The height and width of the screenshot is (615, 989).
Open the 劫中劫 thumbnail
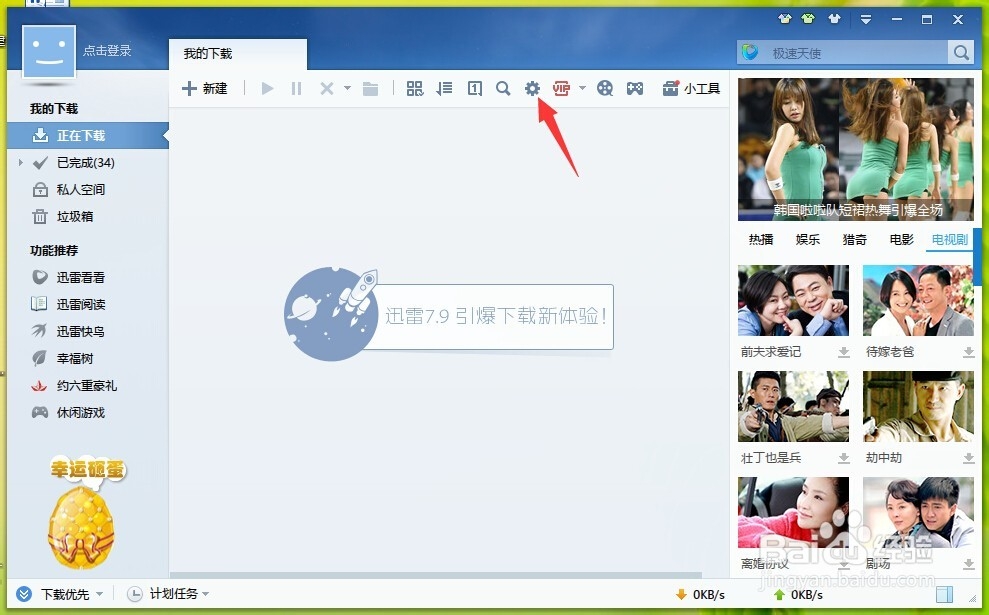pyautogui.click(x=918, y=406)
